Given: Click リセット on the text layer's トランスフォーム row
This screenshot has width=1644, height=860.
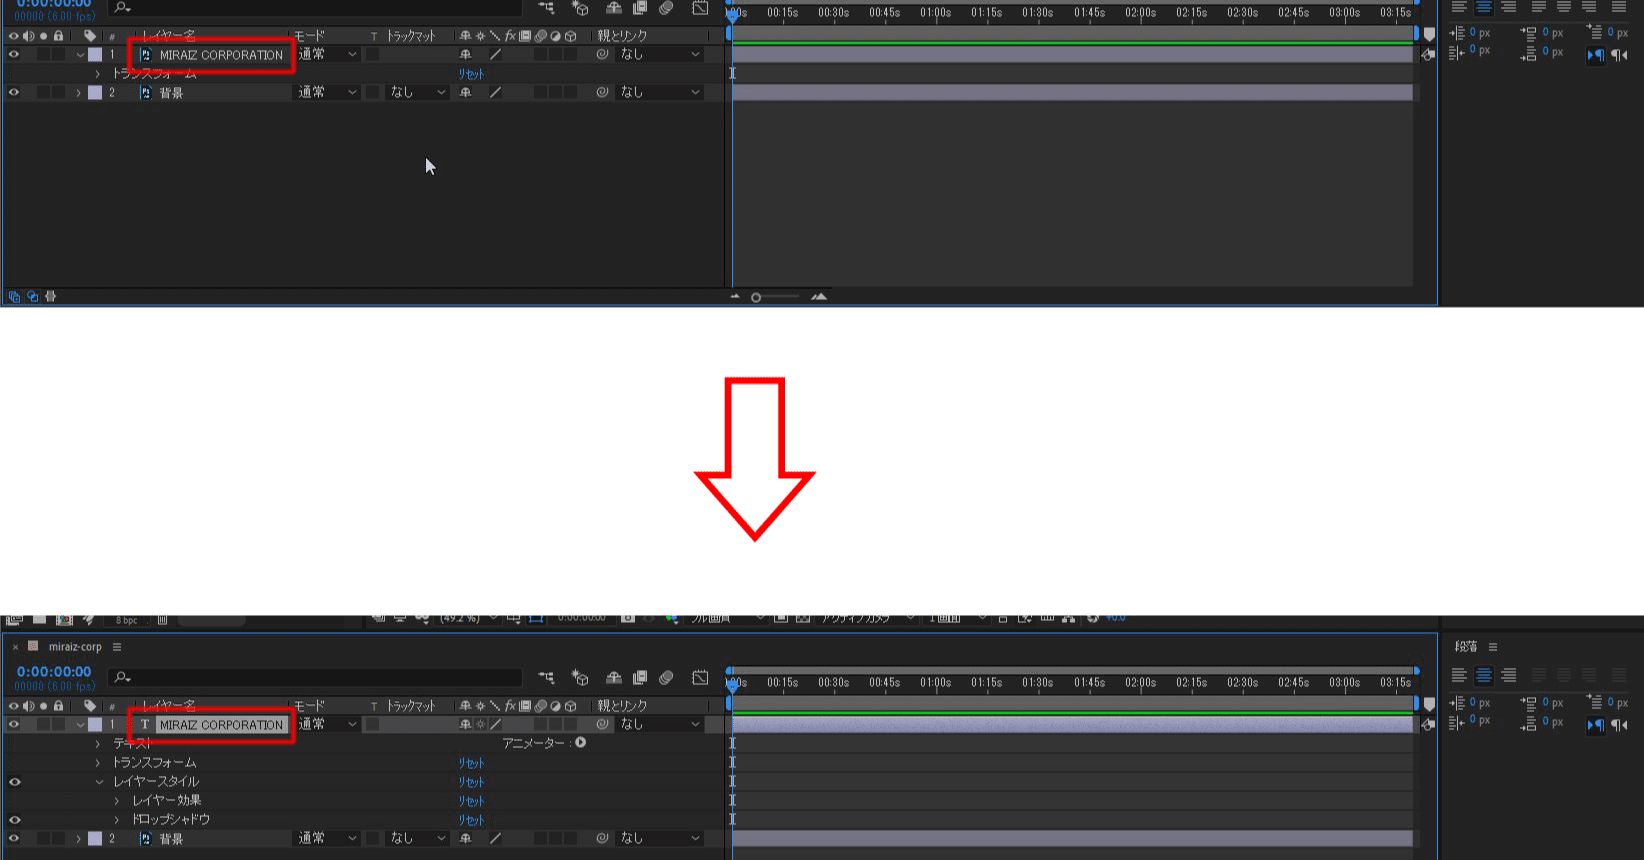Looking at the screenshot, I should 471,763.
